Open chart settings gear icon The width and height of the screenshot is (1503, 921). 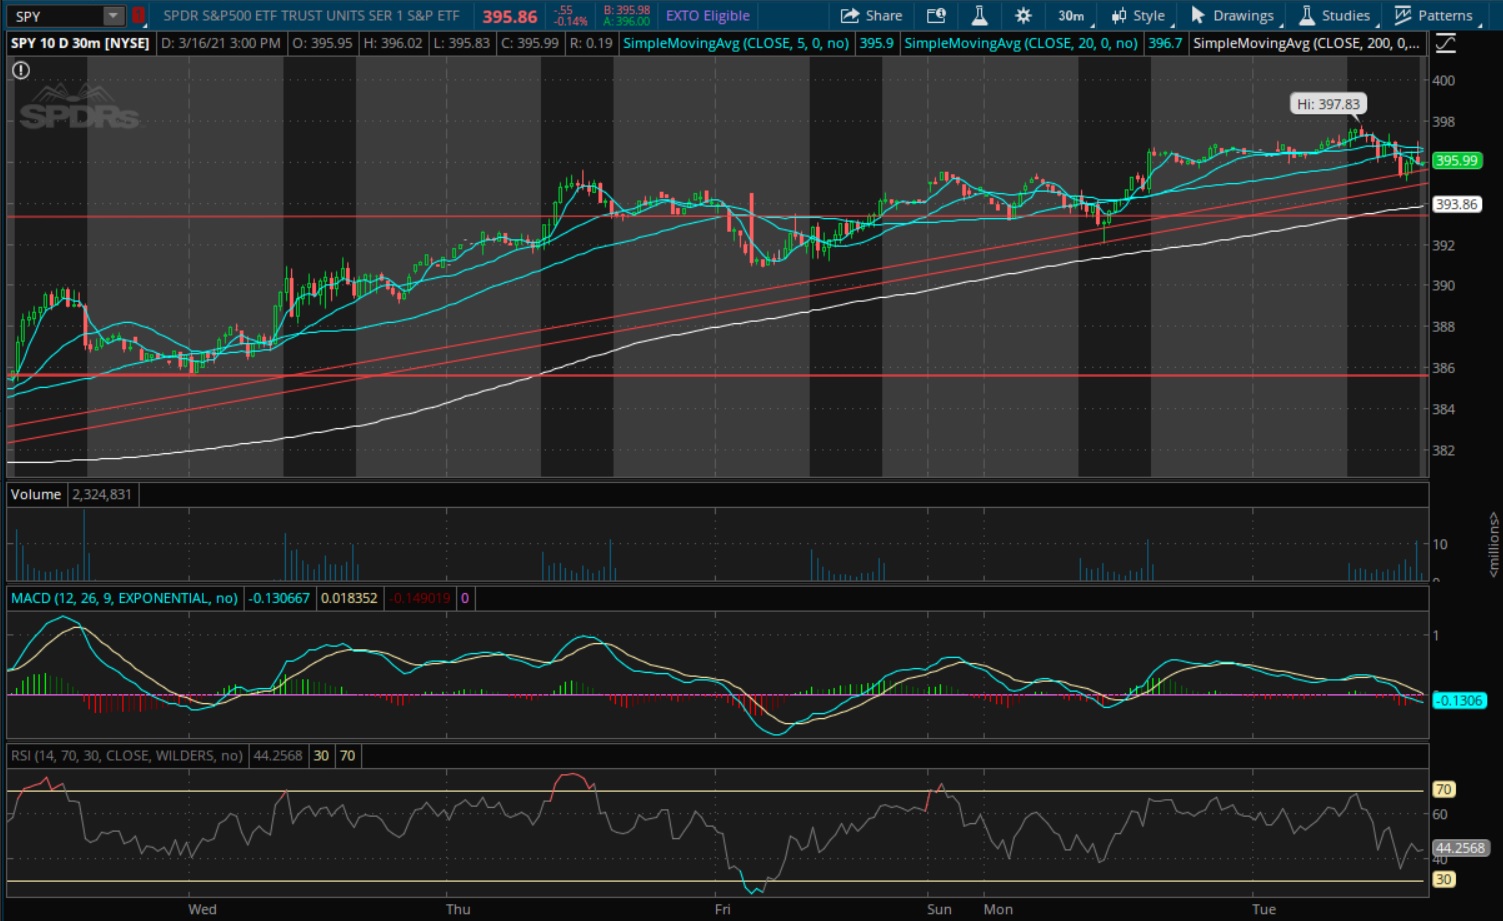tap(1023, 16)
